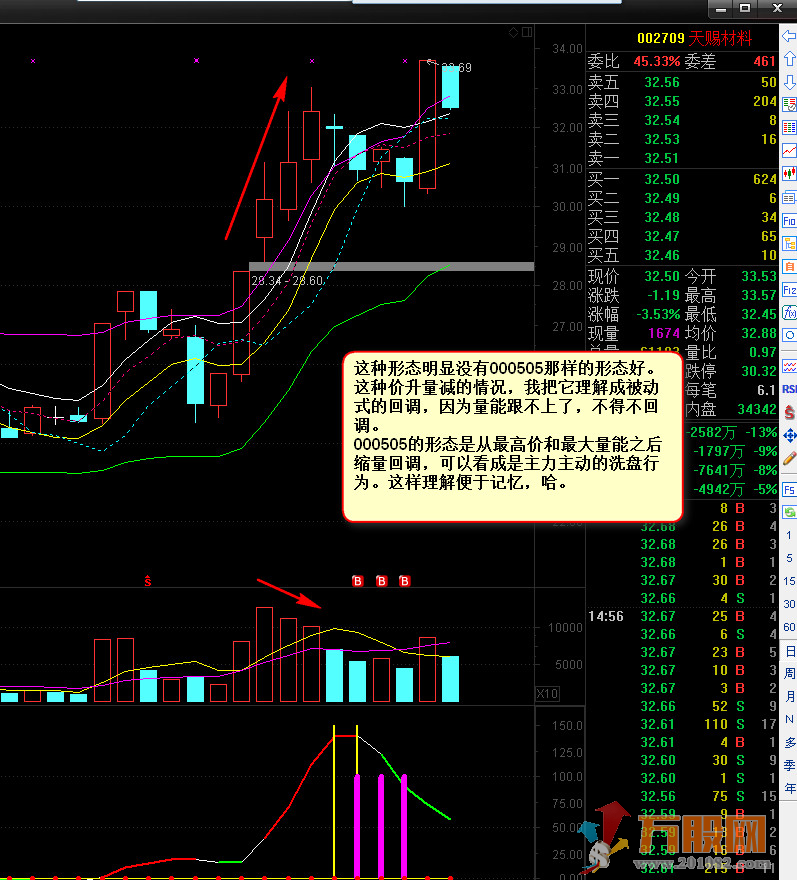The image size is (797, 880).
Task: Open the checklist report icon
Action: click(789, 105)
